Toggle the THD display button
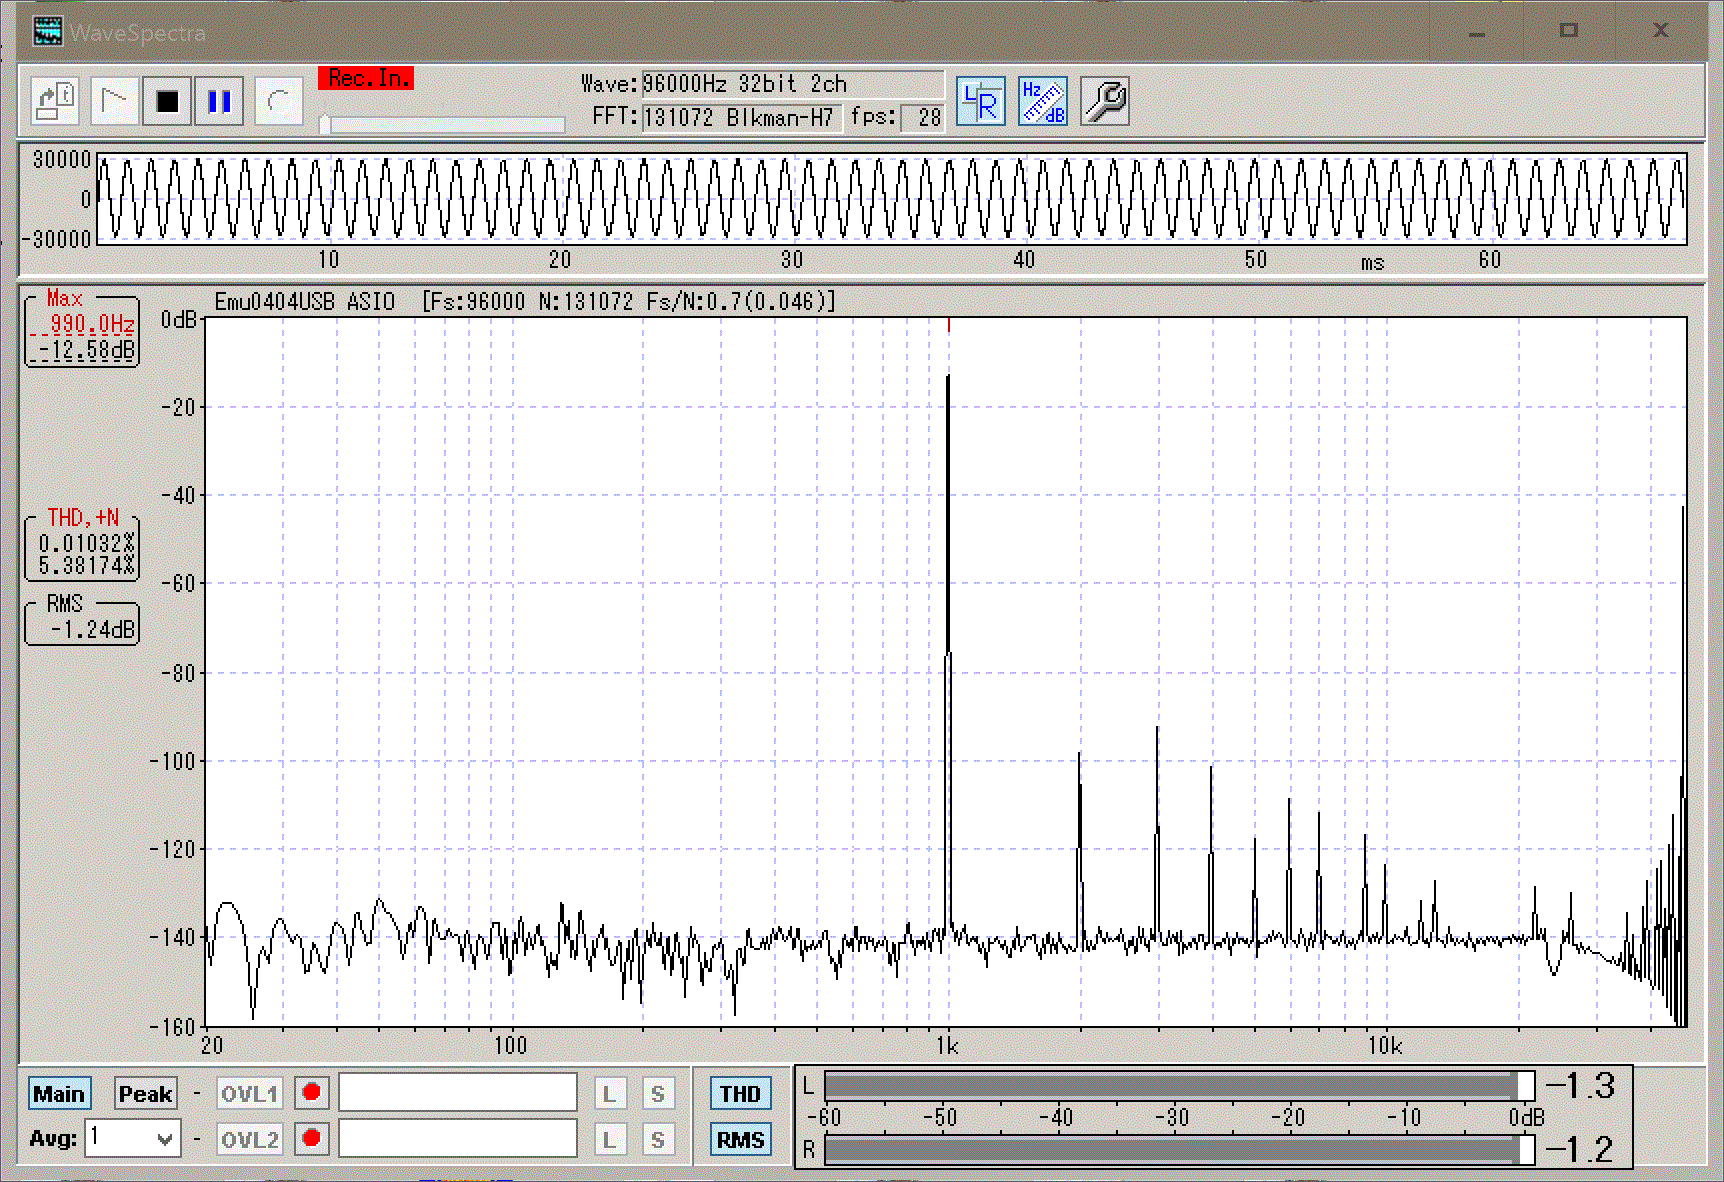The height and width of the screenshot is (1182, 1724). [x=740, y=1093]
